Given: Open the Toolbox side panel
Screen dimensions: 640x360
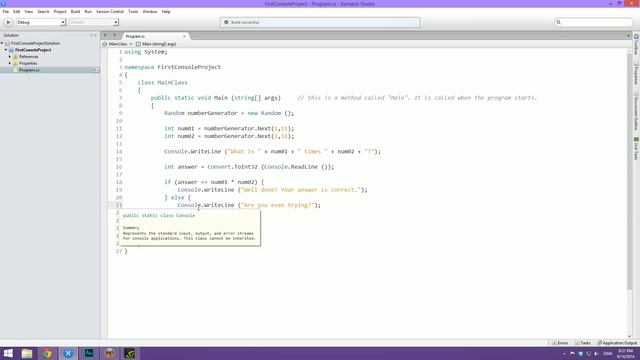Looking at the screenshot, I should tap(636, 45).
